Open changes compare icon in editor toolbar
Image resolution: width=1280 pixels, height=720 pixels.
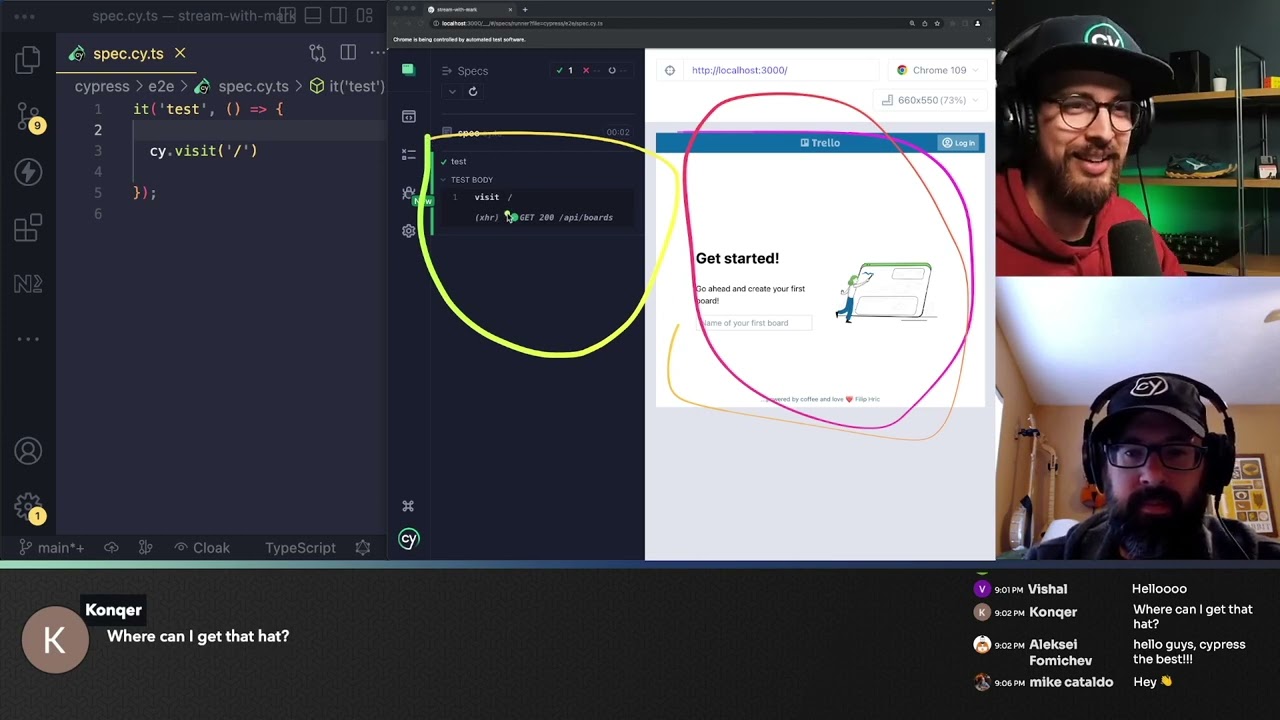317,53
